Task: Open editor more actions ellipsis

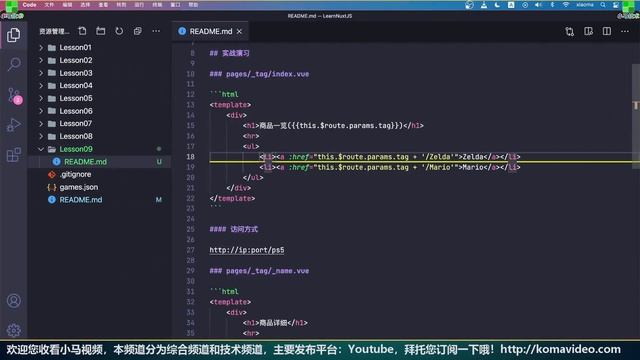Action: (x=625, y=31)
